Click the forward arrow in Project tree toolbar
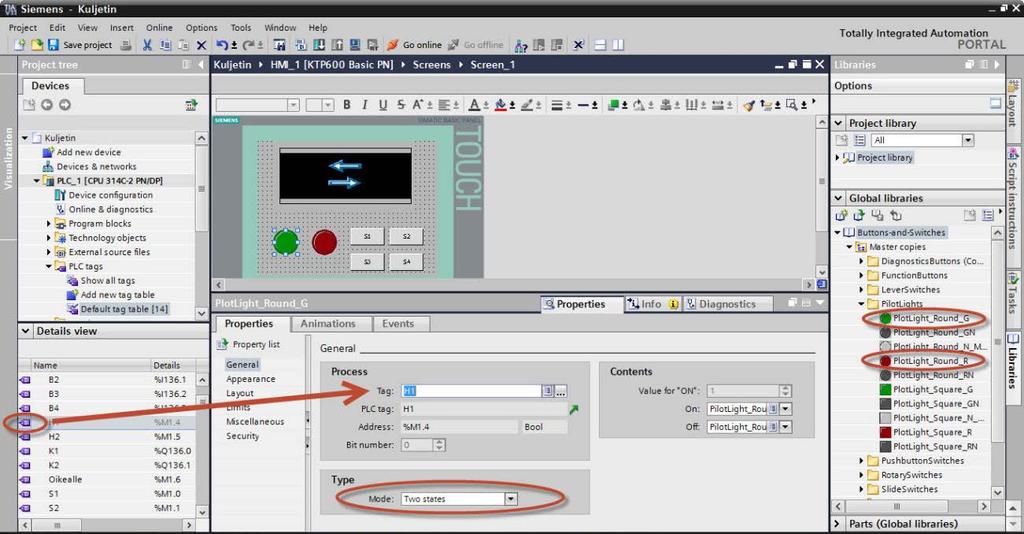 click(65, 104)
